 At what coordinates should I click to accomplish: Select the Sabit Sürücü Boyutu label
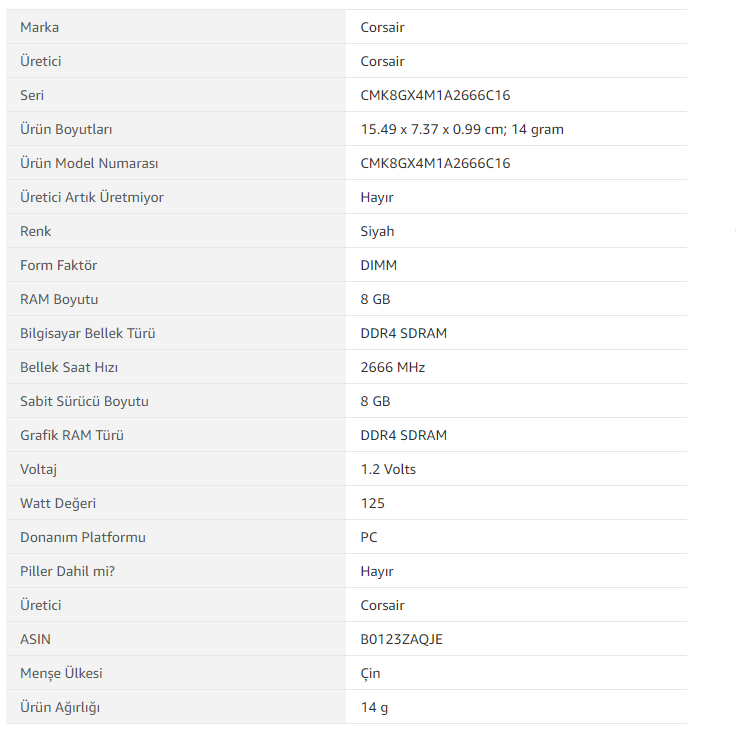click(x=84, y=401)
